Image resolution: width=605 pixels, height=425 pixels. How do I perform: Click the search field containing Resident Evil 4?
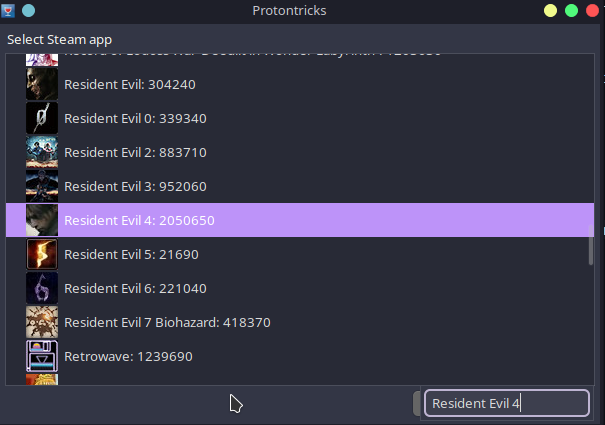(x=507, y=403)
